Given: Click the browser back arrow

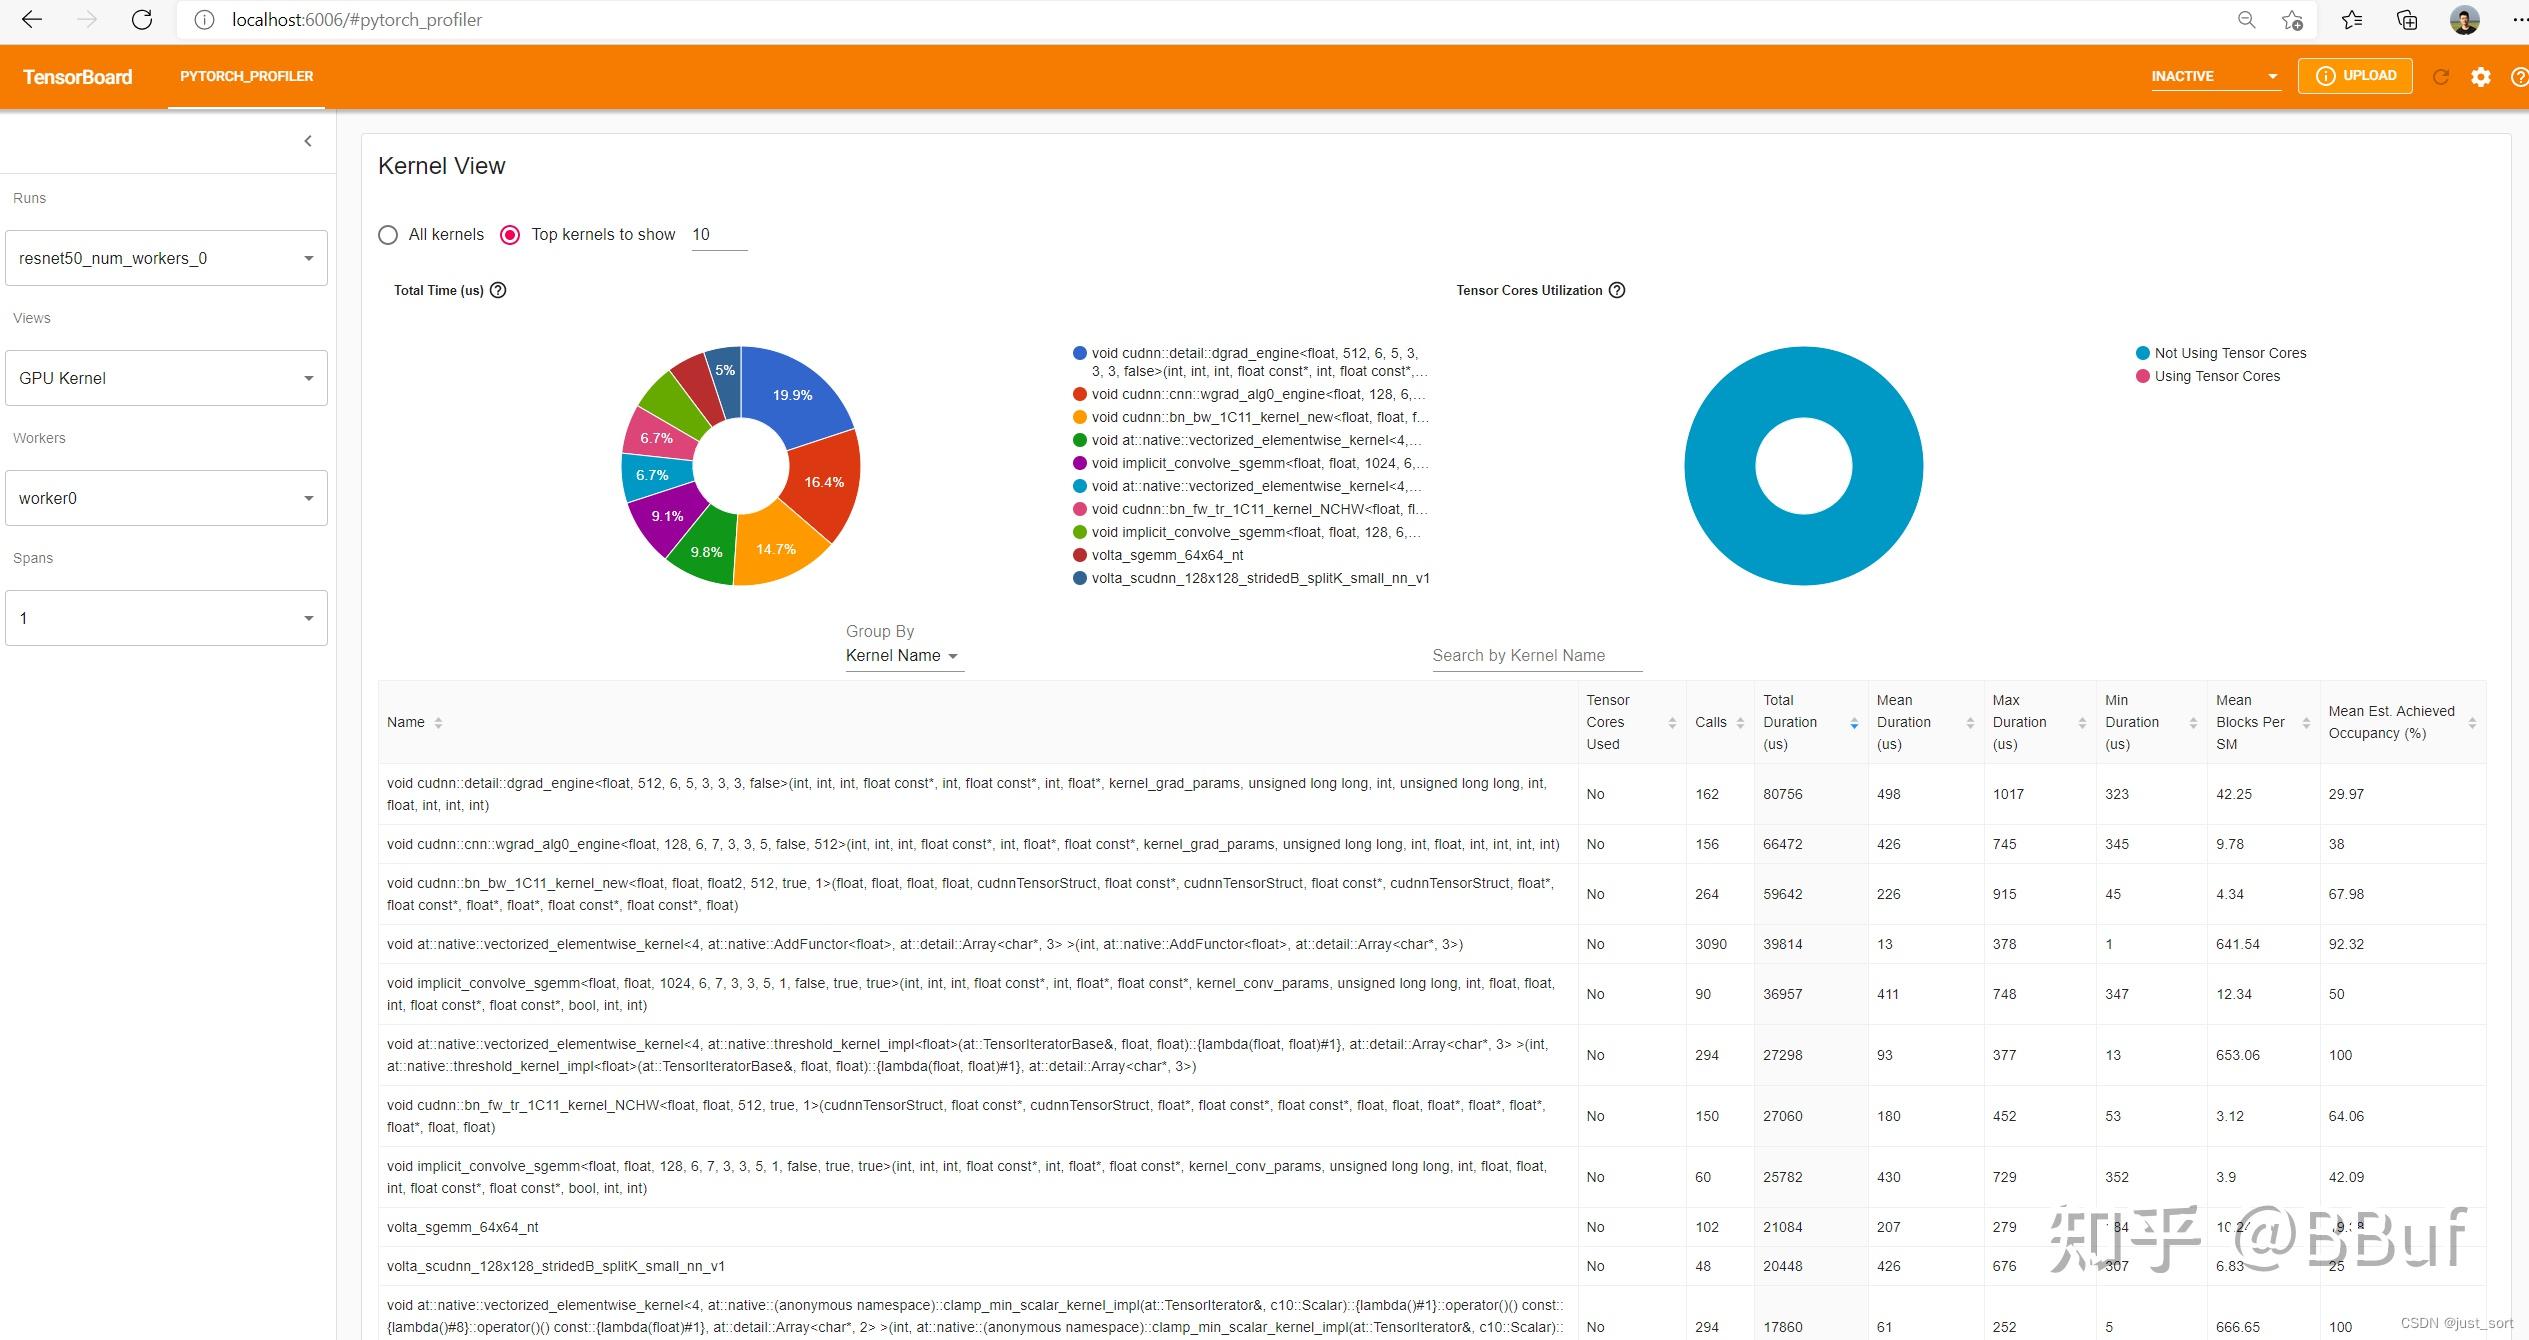Looking at the screenshot, I should coord(32,20).
